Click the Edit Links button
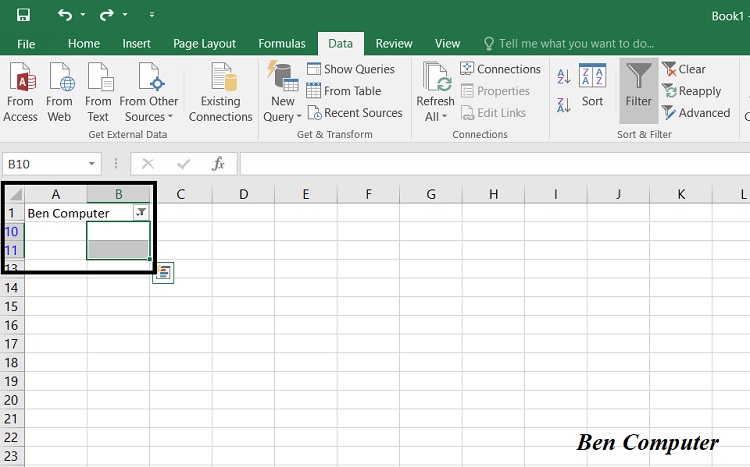This screenshot has width=750, height=467. [x=493, y=113]
